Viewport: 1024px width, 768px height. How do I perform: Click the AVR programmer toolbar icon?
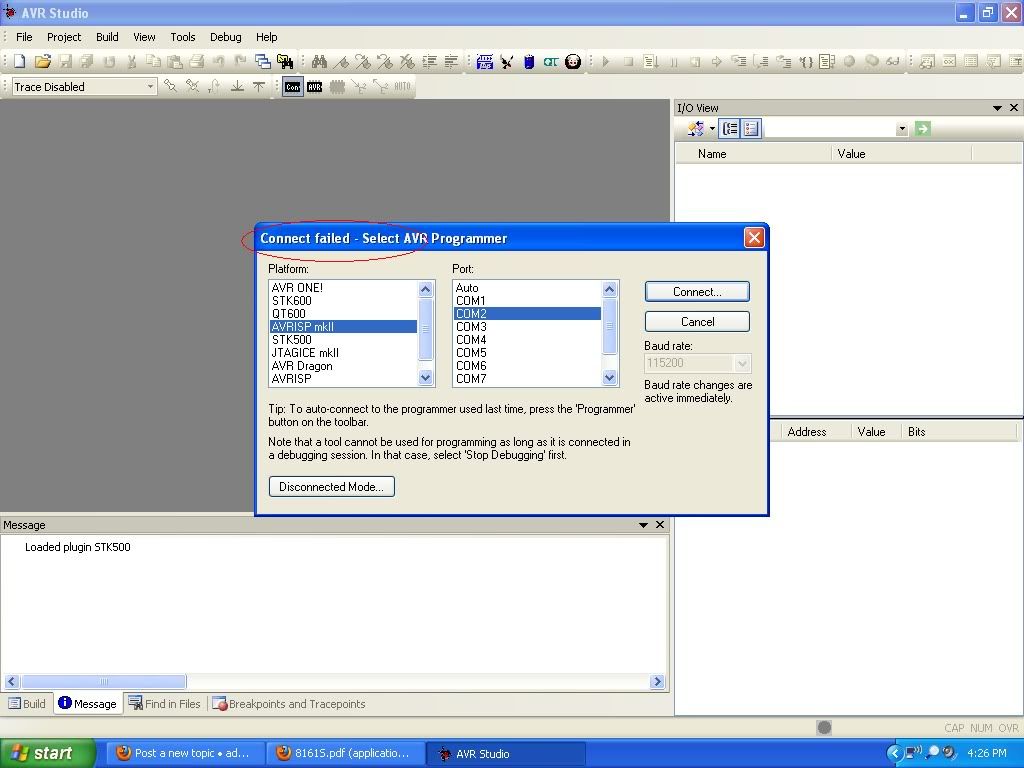(315, 86)
